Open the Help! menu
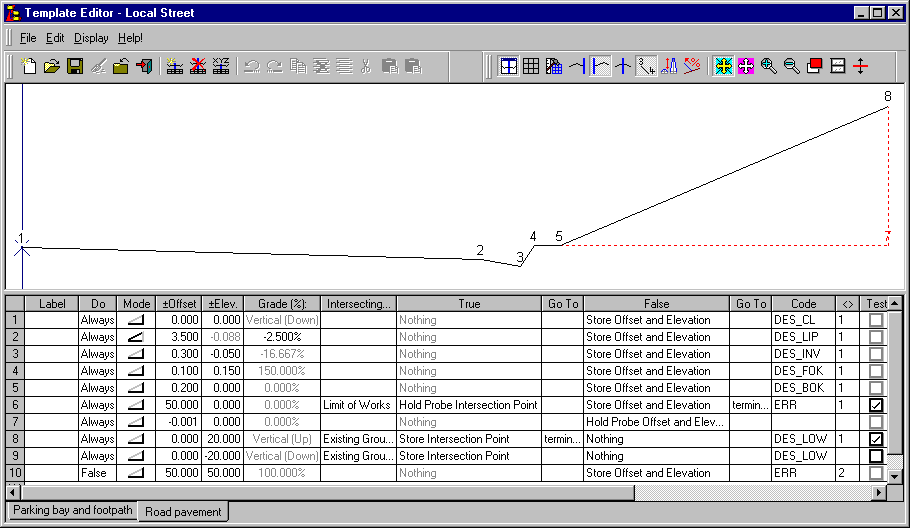The image size is (910, 528). (130, 38)
